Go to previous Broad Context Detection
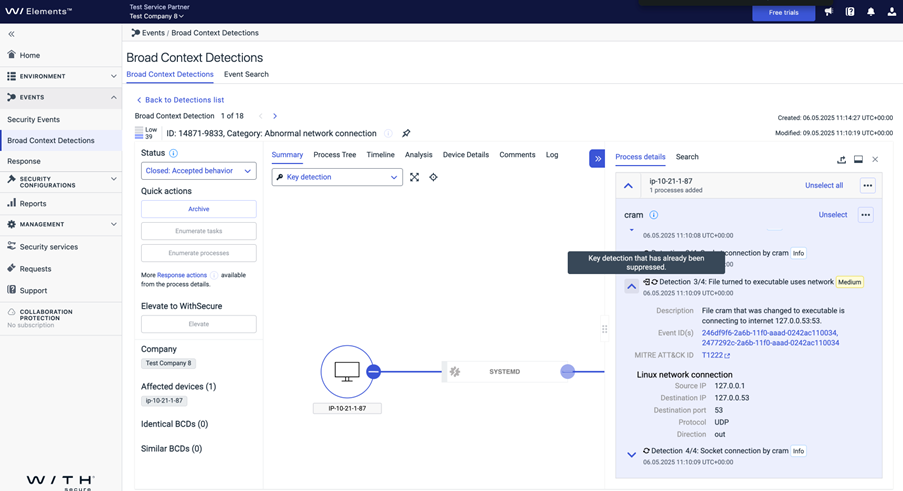 pyautogui.click(x=260, y=116)
